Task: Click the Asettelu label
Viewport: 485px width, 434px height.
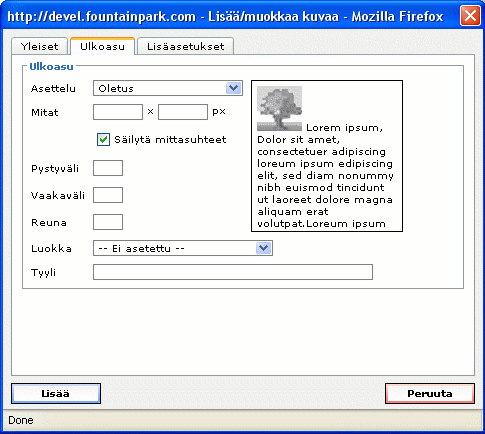Action: click(53, 89)
